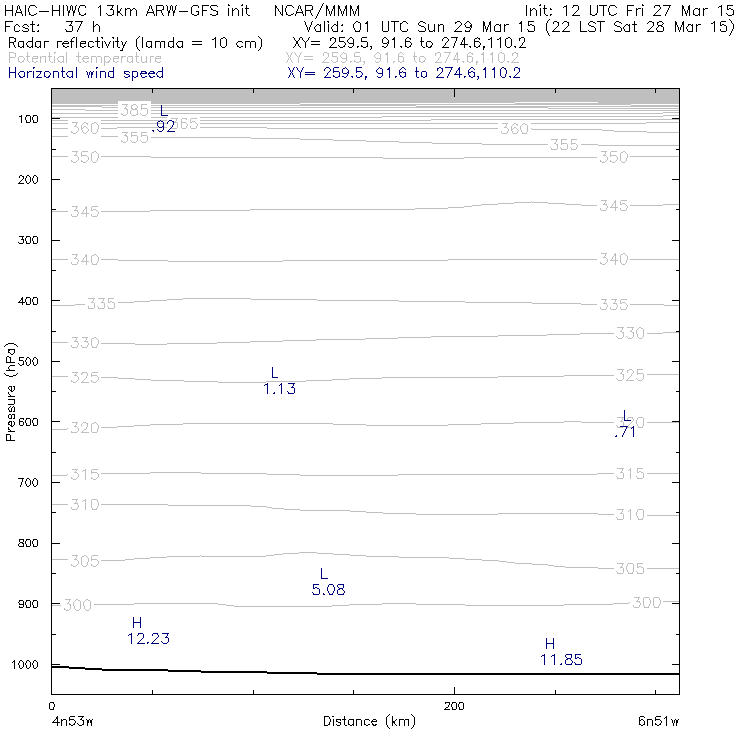Click the left-side '340' contour label
740x740 pixels.
click(x=84, y=260)
